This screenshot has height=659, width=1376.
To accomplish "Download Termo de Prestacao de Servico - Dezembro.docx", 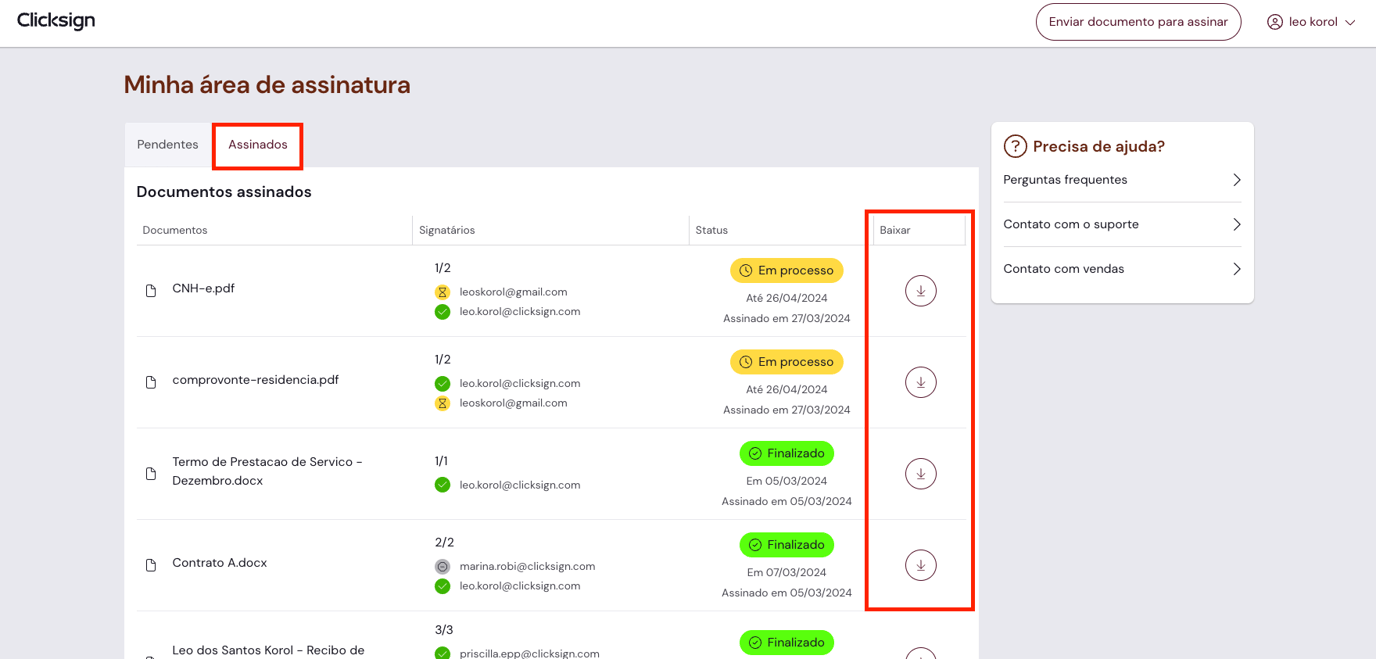I will [x=920, y=474].
